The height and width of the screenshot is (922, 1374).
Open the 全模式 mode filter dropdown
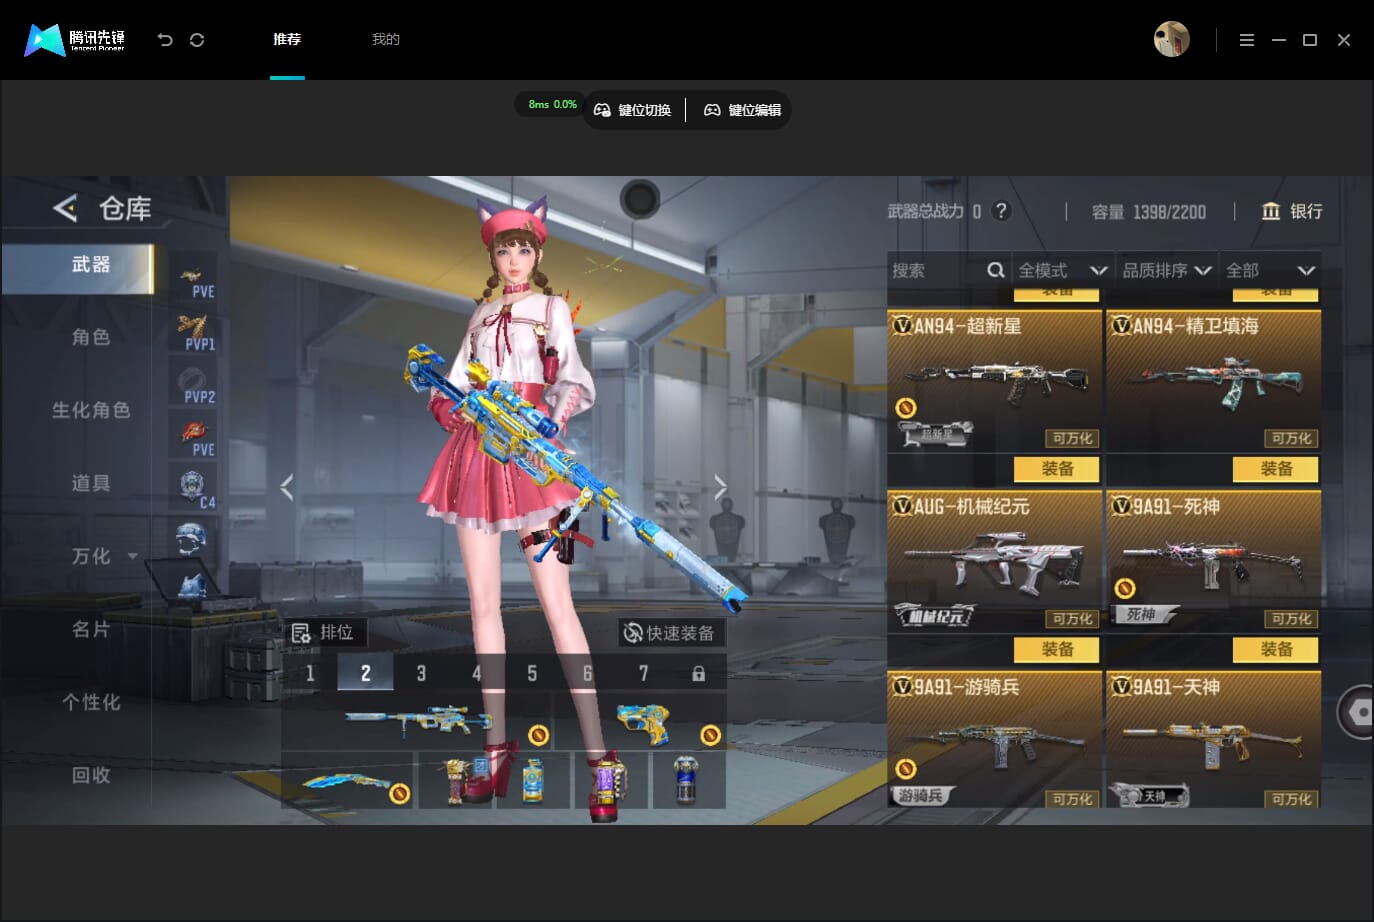1062,270
